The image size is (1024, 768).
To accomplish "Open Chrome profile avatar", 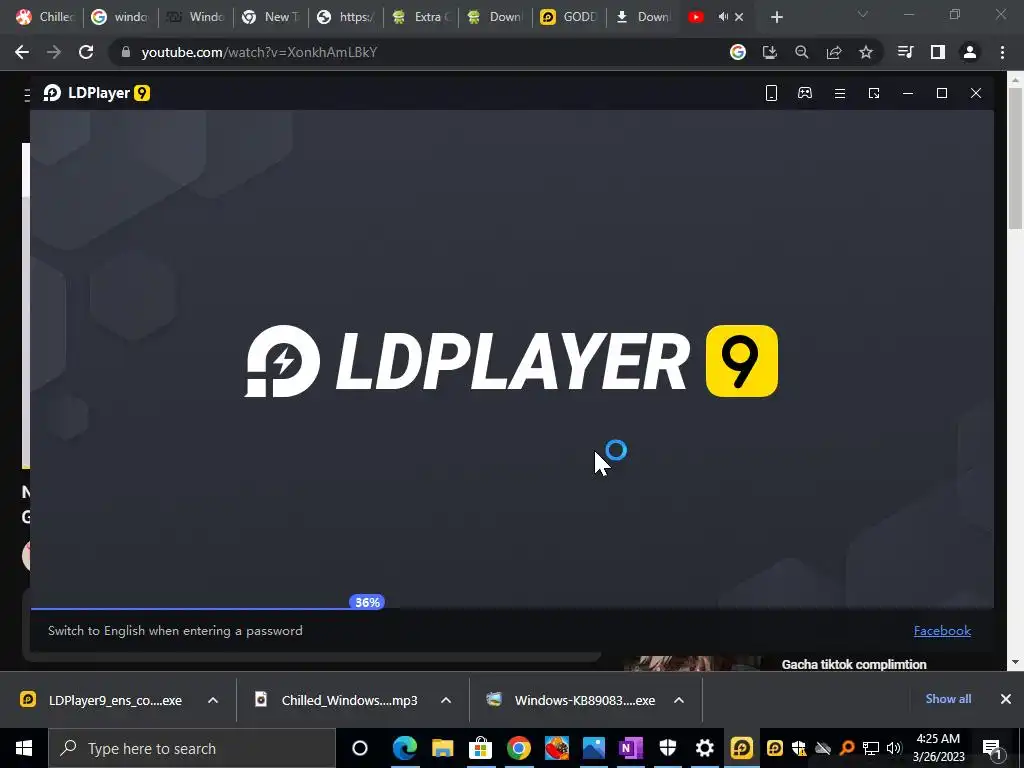I will click(x=970, y=52).
